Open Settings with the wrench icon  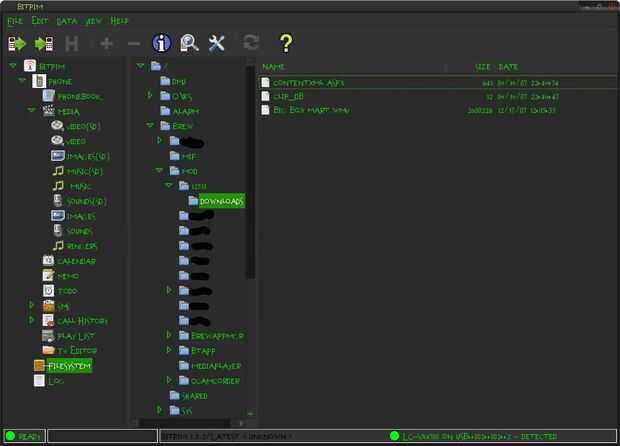pos(216,43)
